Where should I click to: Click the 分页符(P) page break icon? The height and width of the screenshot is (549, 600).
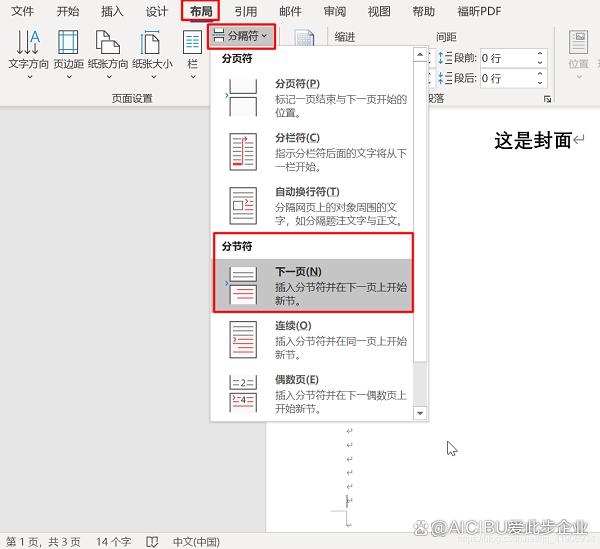[x=243, y=98]
